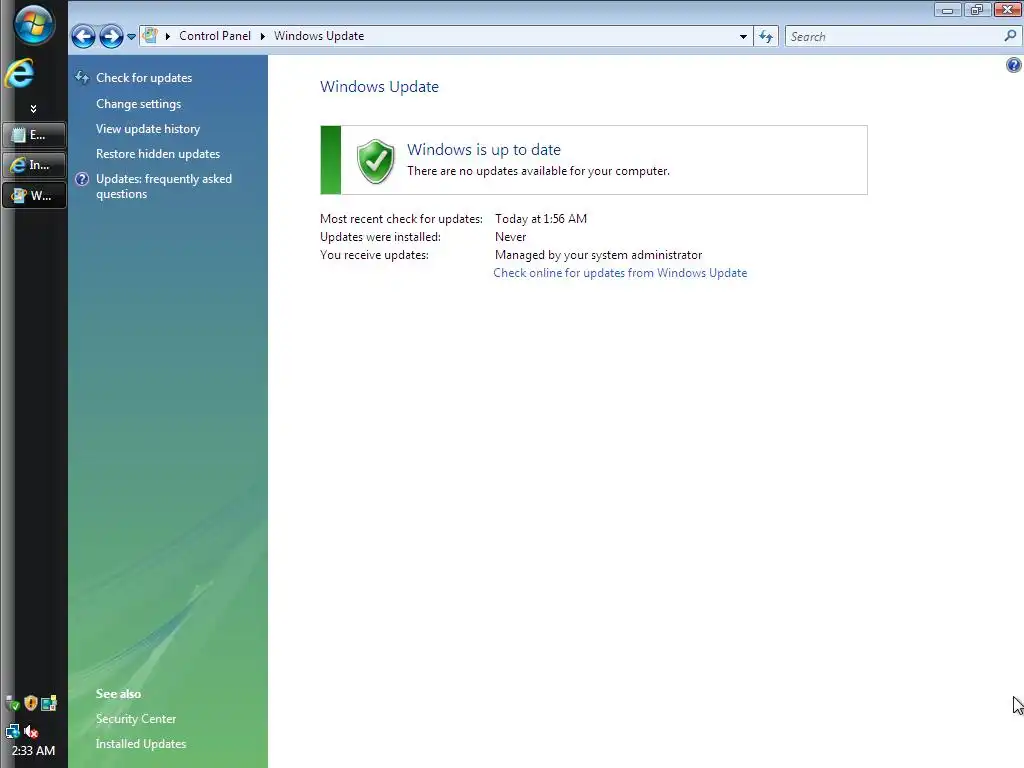The height and width of the screenshot is (768, 1024).
Task: Launch Internet Explorer from Quick Launch
Action: click(x=20, y=73)
